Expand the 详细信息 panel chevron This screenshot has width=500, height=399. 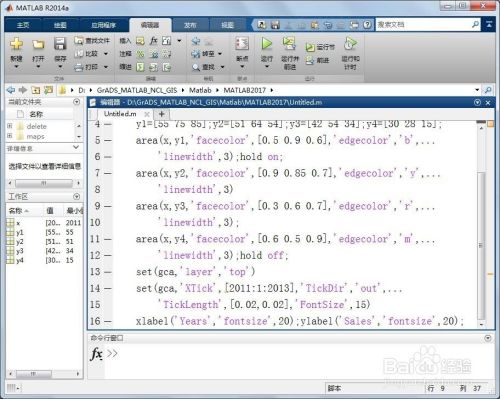pyautogui.click(x=76, y=147)
